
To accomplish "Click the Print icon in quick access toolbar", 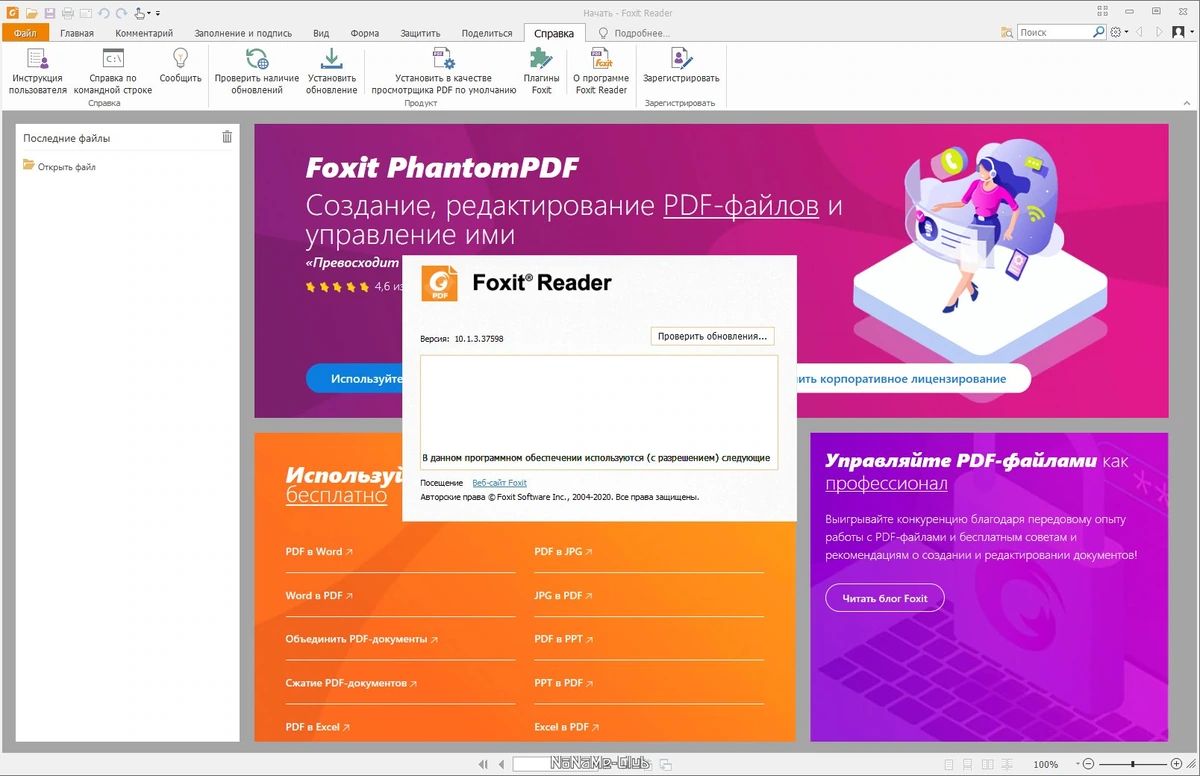I will 67,13.
